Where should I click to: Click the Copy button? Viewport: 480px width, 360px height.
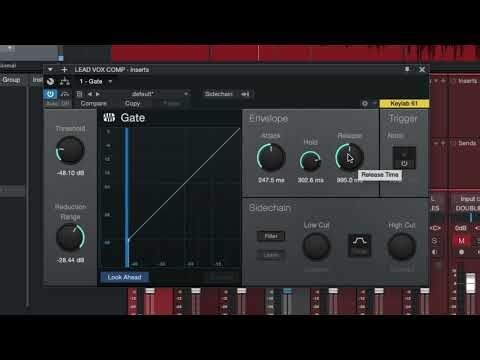pyautogui.click(x=132, y=103)
